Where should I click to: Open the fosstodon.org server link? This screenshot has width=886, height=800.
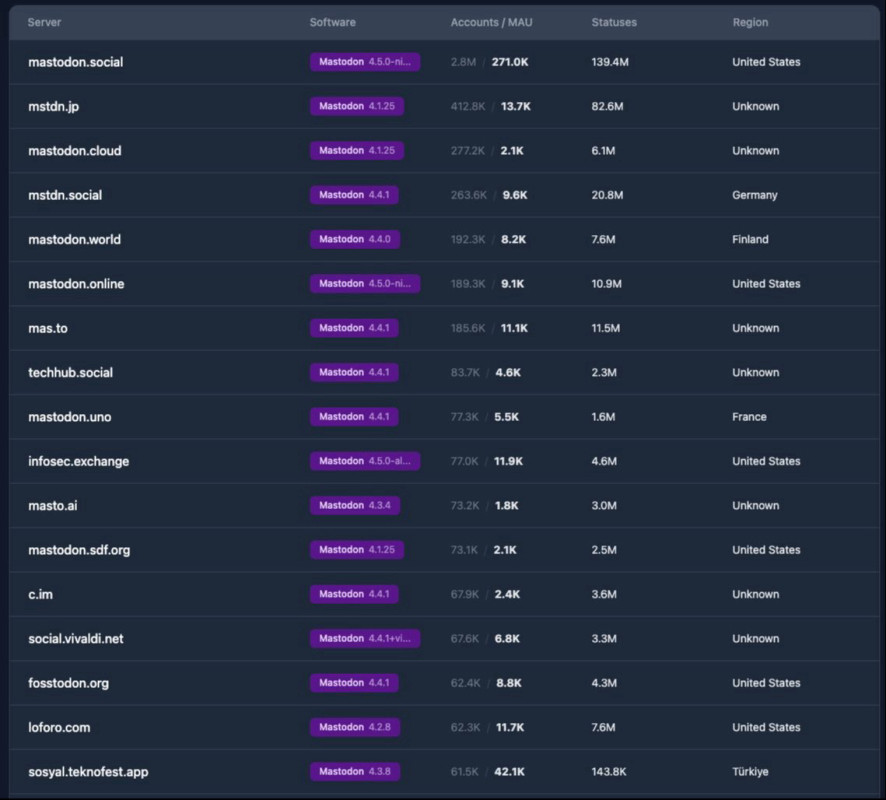click(68, 683)
